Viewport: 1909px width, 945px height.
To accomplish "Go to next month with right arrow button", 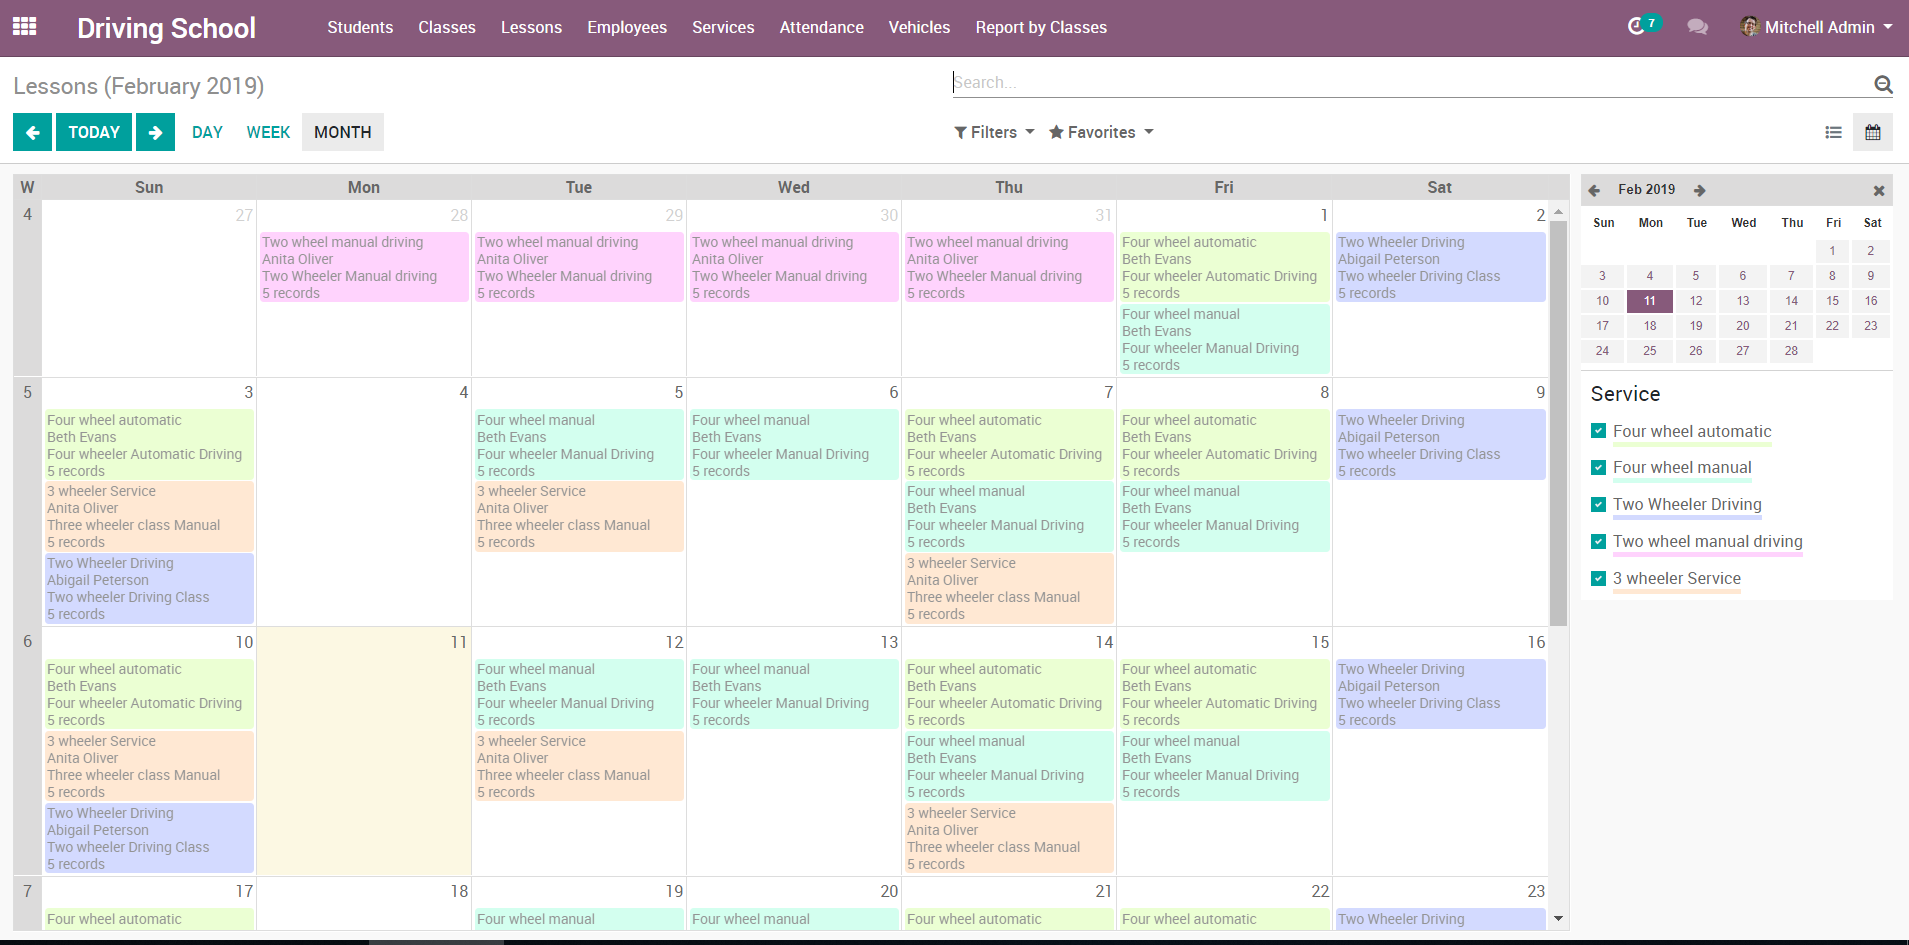I will click(x=155, y=132).
